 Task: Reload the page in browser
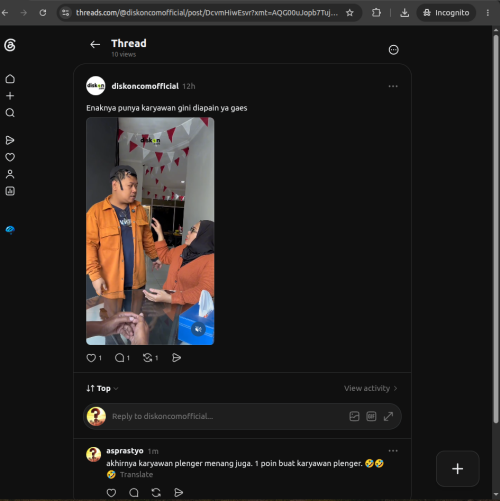point(43,13)
